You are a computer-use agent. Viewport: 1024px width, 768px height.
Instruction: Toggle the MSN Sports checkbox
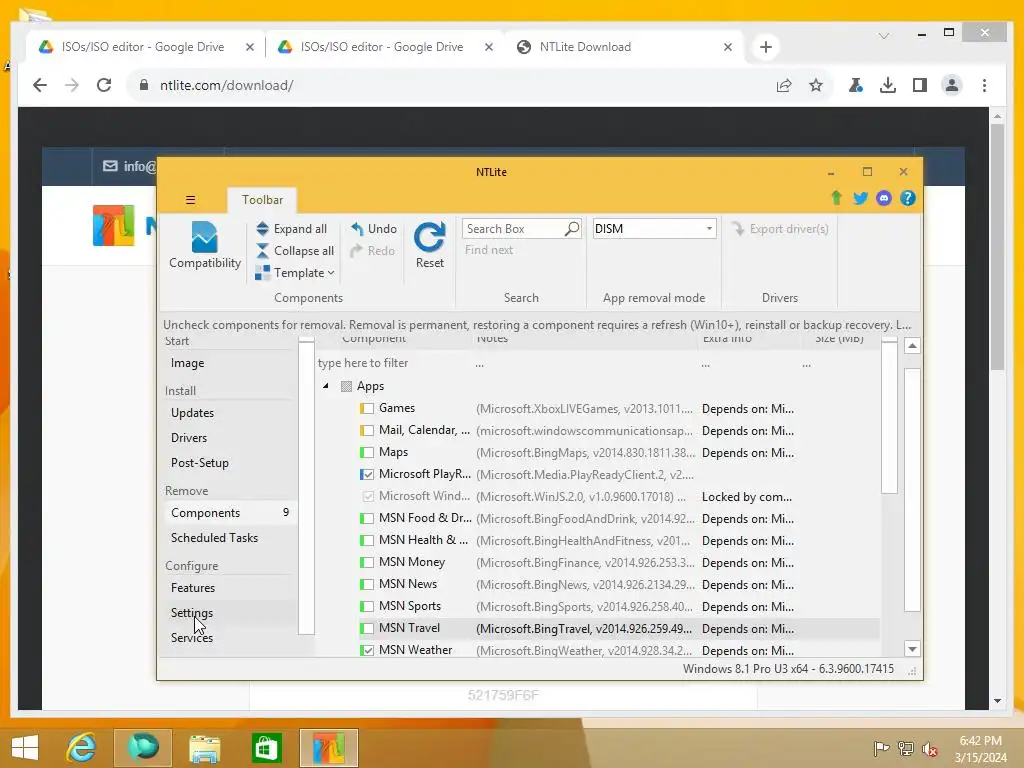point(368,606)
